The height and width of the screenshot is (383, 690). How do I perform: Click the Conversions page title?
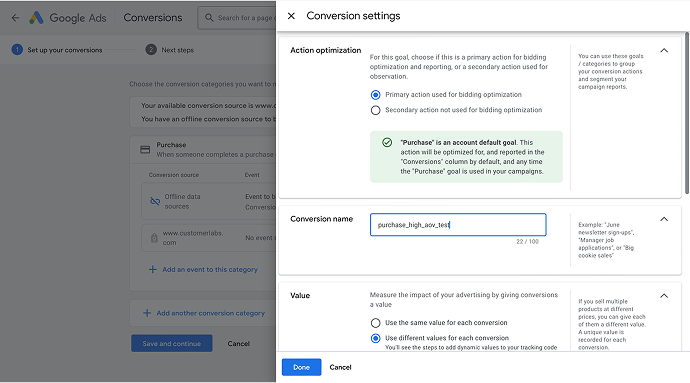tap(153, 18)
